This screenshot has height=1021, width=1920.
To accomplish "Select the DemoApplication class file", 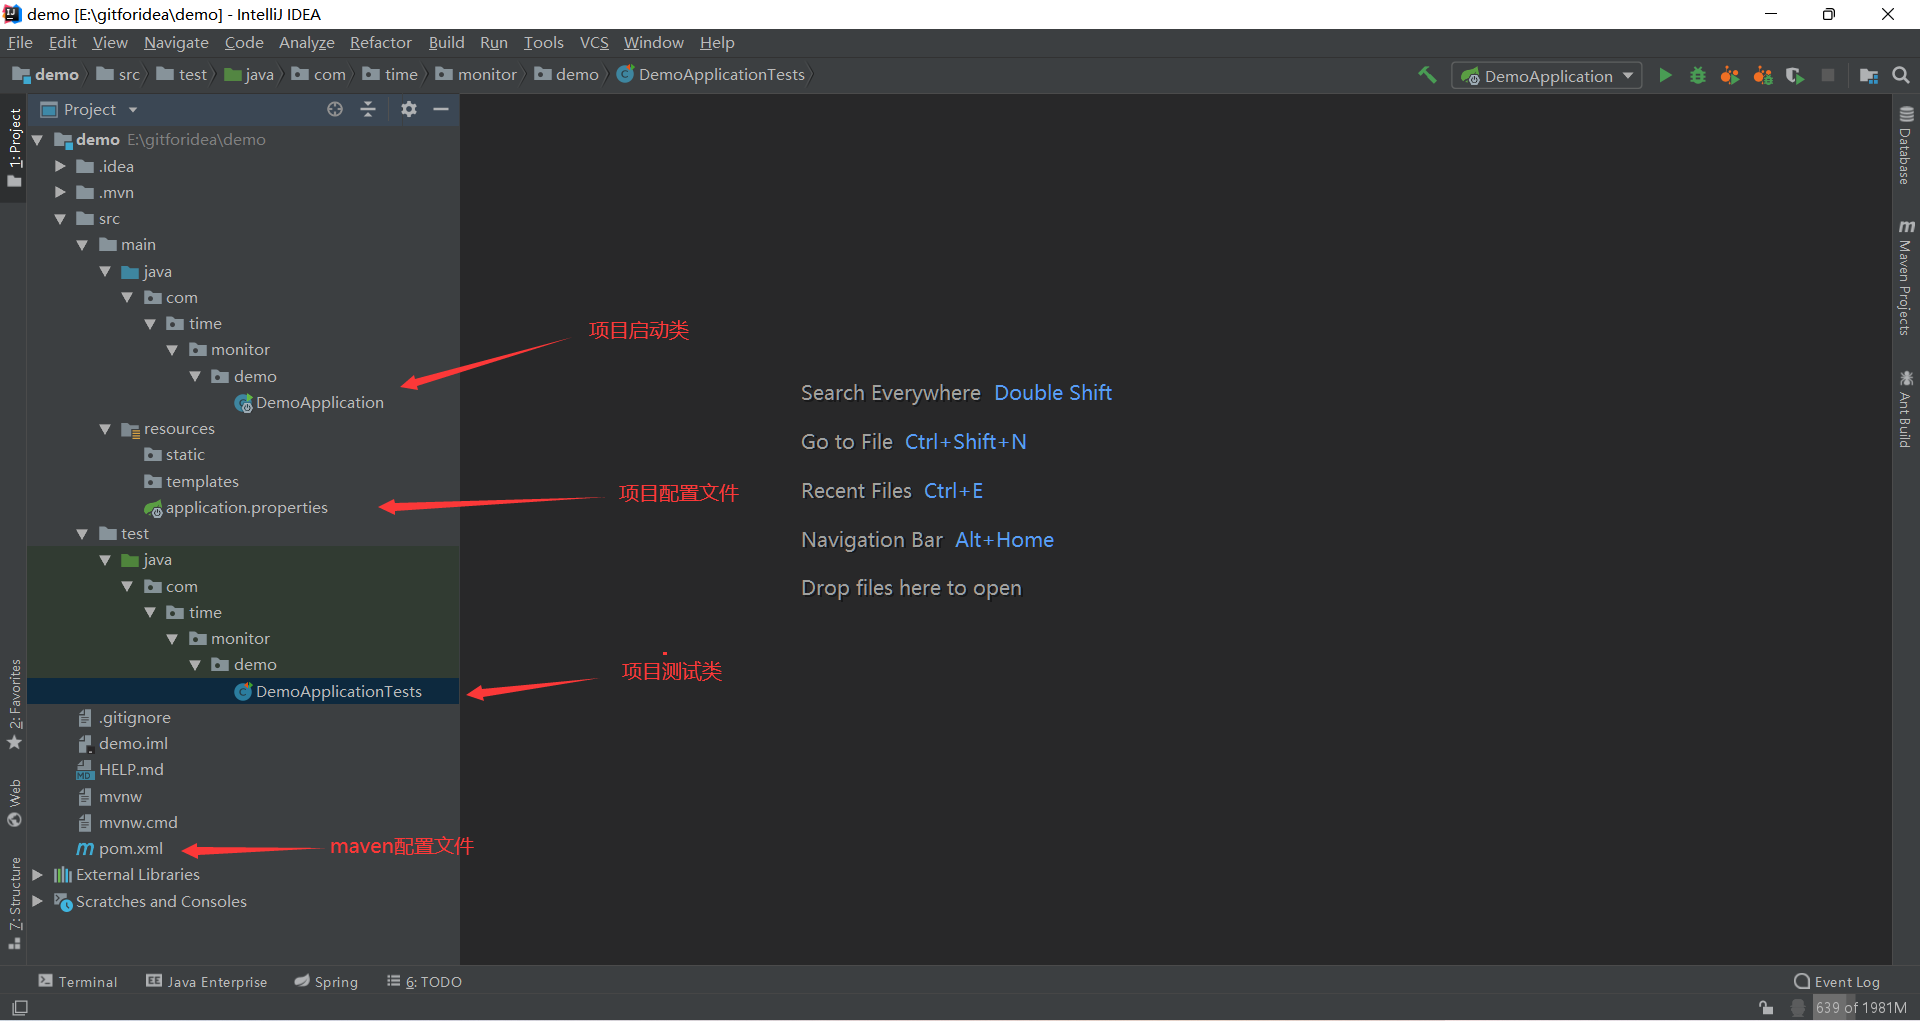I will coord(309,403).
